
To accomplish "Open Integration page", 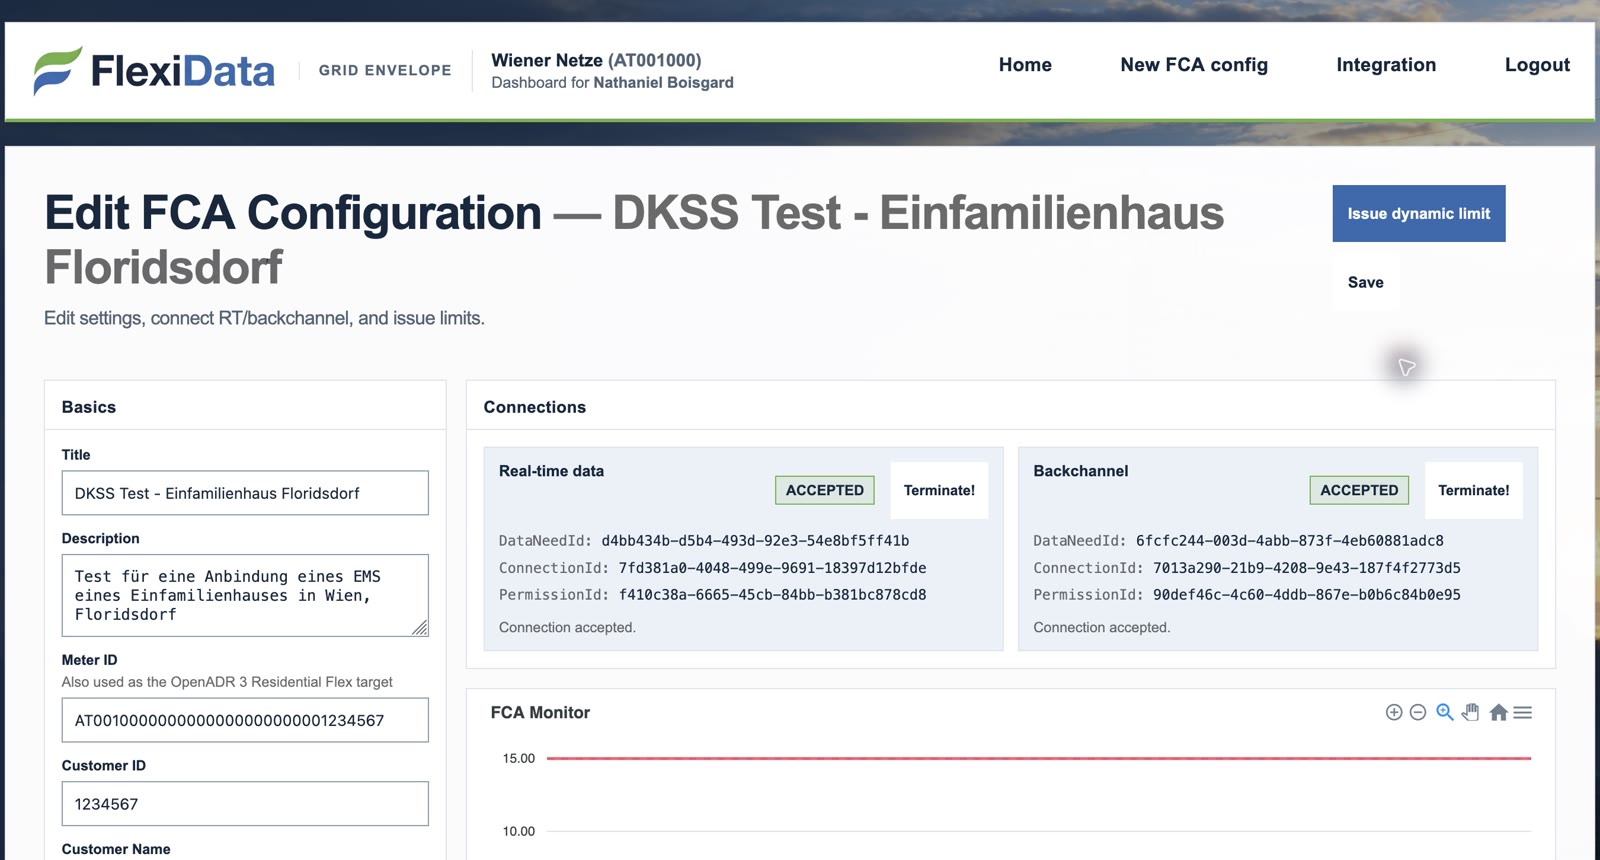I will (1386, 65).
